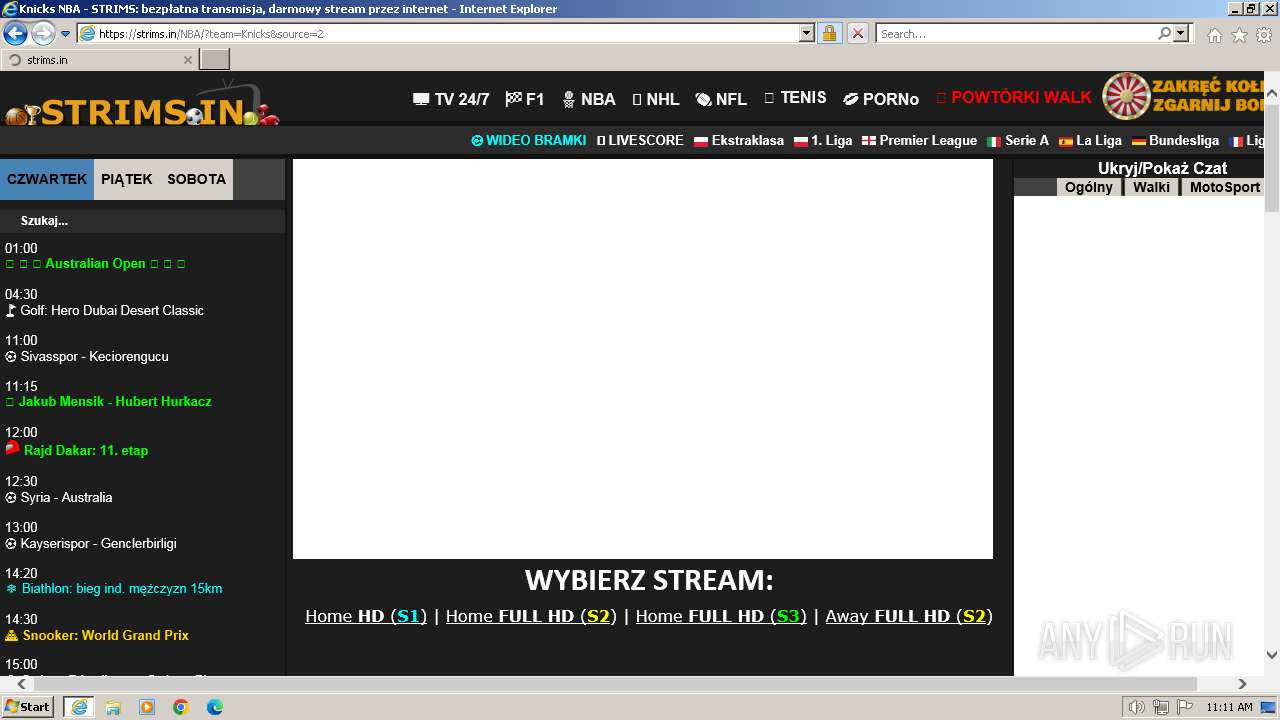Open the NBA section
Image resolution: width=1280 pixels, height=720 pixels.
coord(589,99)
